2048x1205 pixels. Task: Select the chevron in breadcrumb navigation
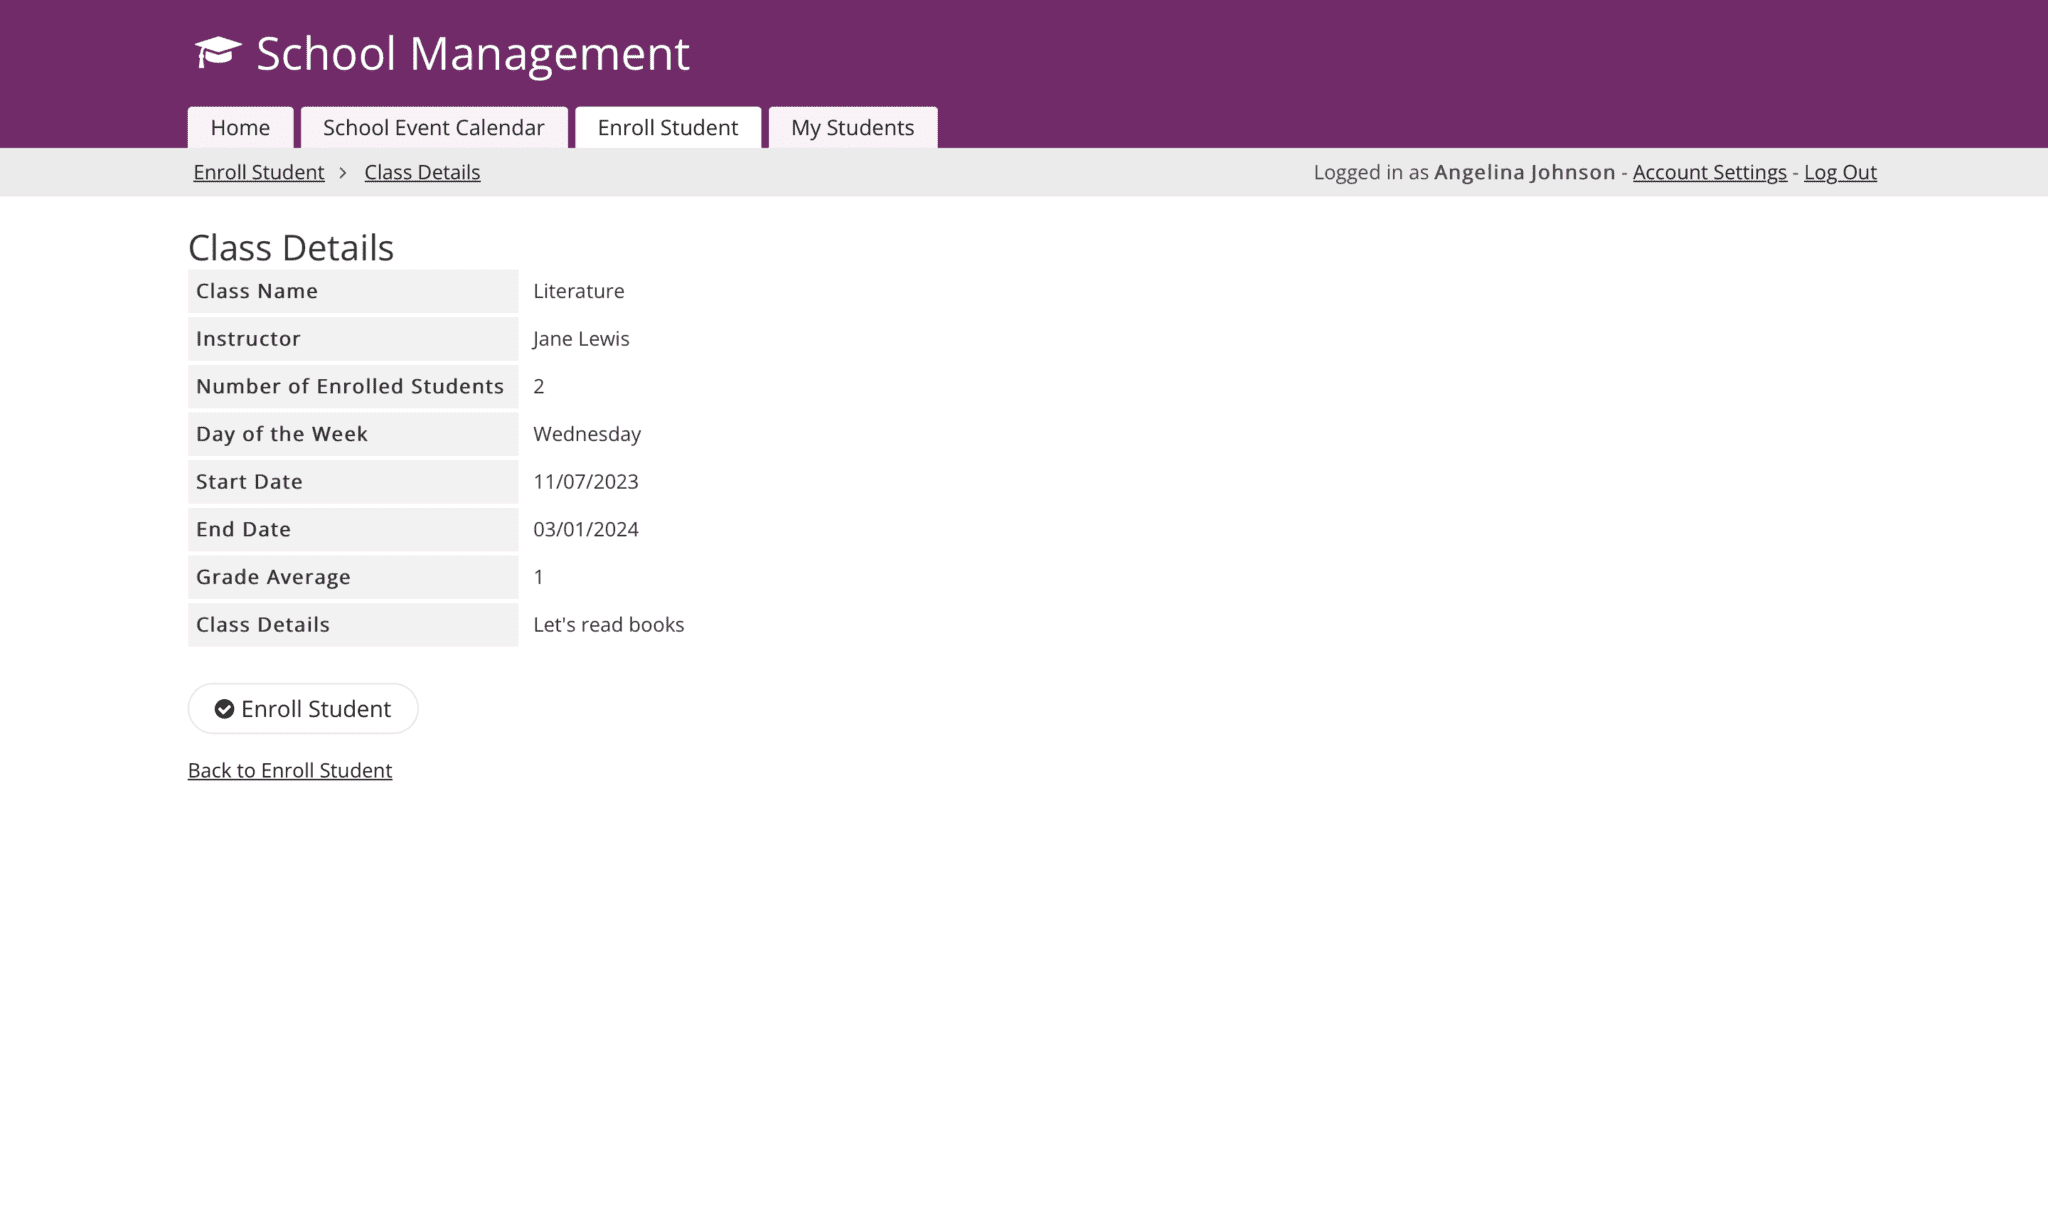[x=343, y=172]
